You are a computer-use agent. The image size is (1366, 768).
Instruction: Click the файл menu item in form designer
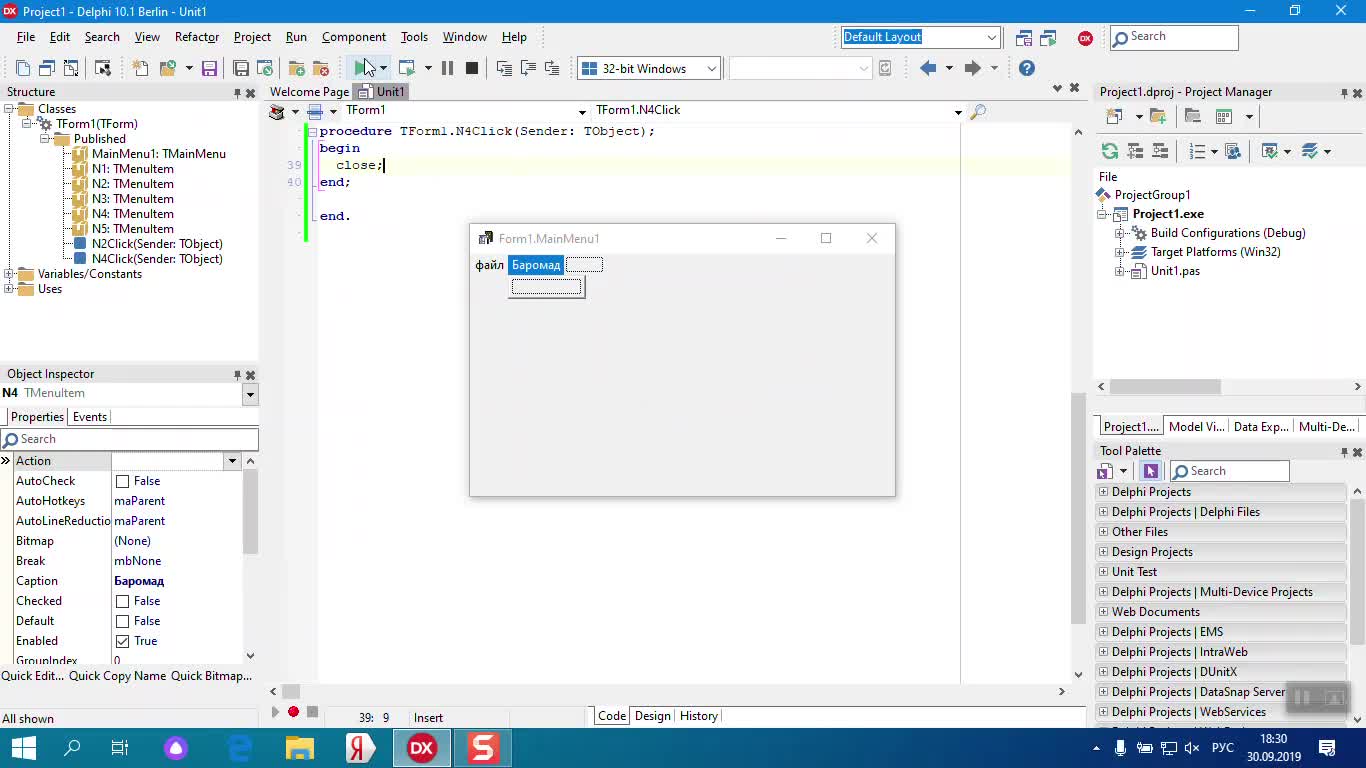point(489,265)
